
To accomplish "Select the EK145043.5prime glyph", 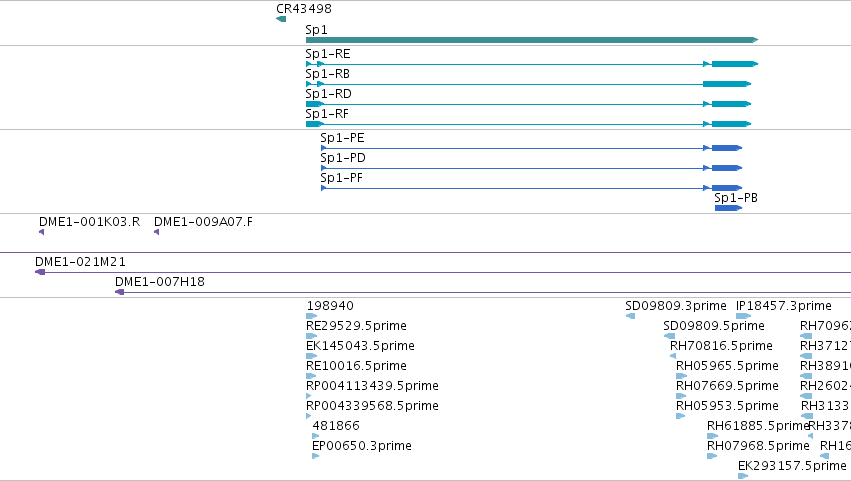I will pyautogui.click(x=312, y=356).
